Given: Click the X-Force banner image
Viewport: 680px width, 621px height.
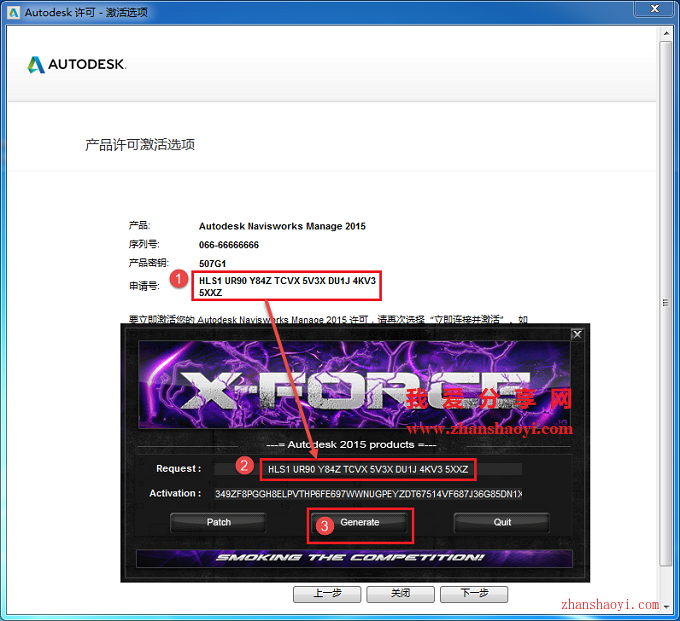Looking at the screenshot, I should point(354,385).
